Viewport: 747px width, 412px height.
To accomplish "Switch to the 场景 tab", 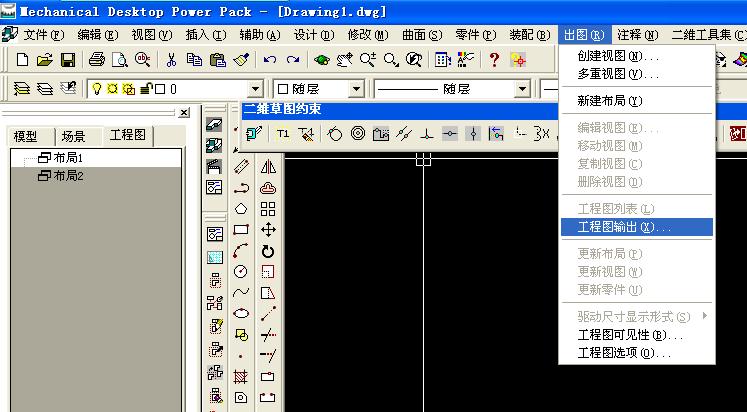I will pos(73,137).
